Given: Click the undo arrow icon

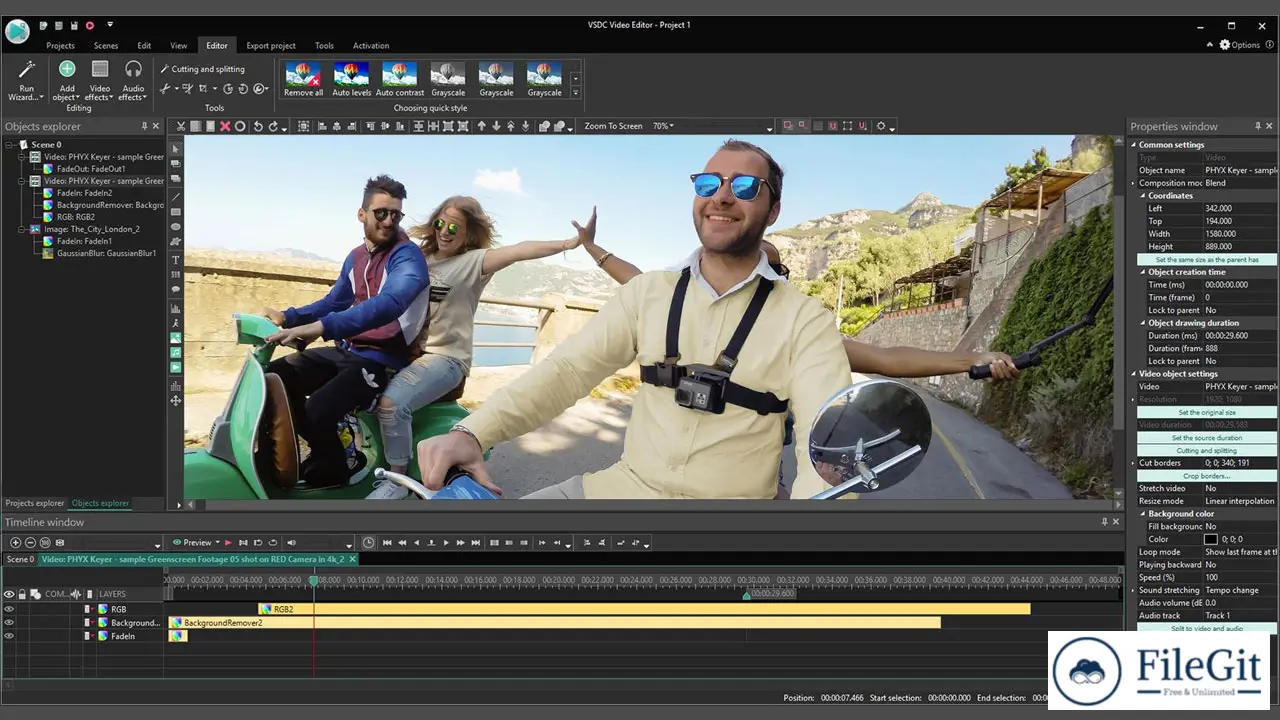Looking at the screenshot, I should 258,126.
